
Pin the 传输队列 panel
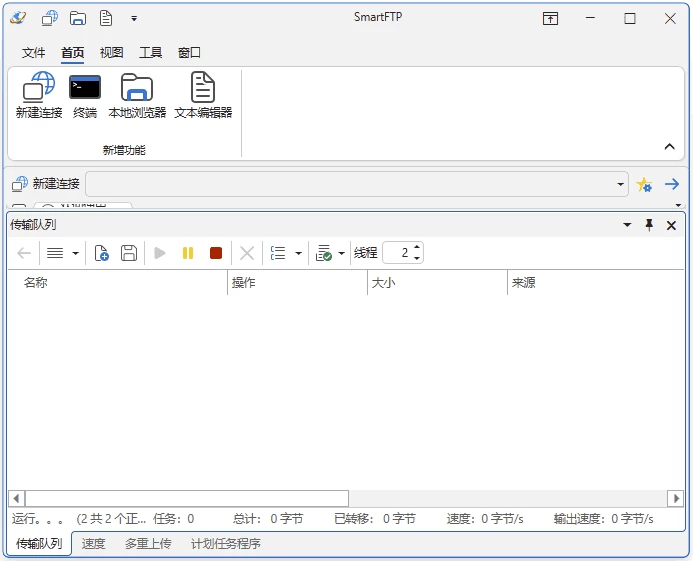coord(649,225)
